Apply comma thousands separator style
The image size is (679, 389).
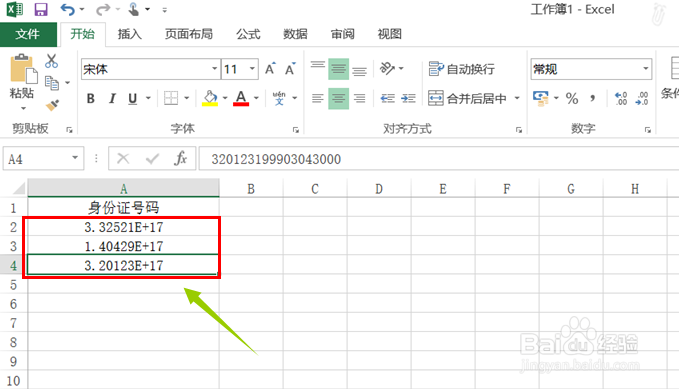click(x=593, y=99)
